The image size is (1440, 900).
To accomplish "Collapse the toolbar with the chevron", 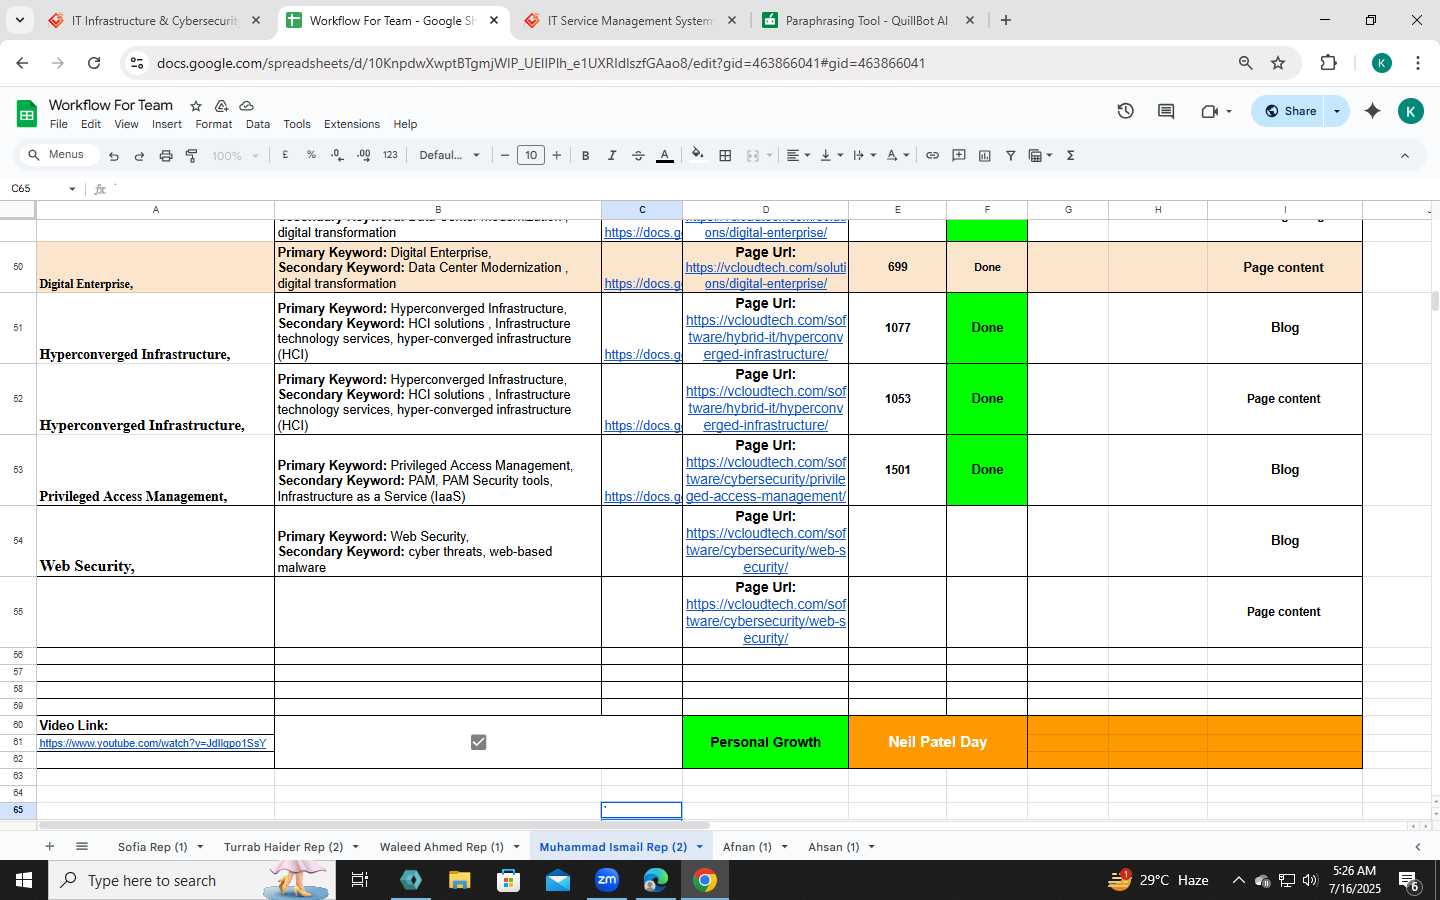I will pyautogui.click(x=1404, y=155).
